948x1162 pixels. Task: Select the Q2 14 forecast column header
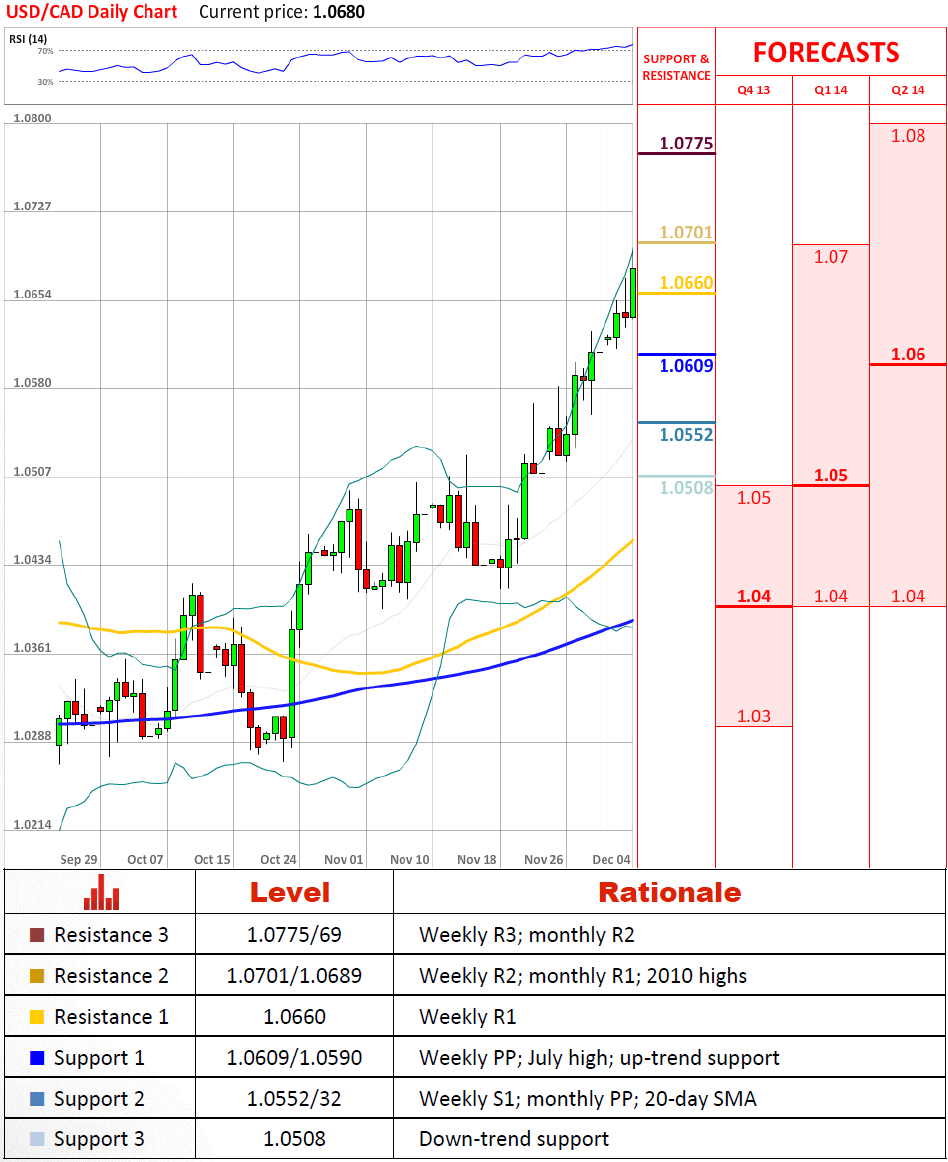pyautogui.click(x=908, y=90)
